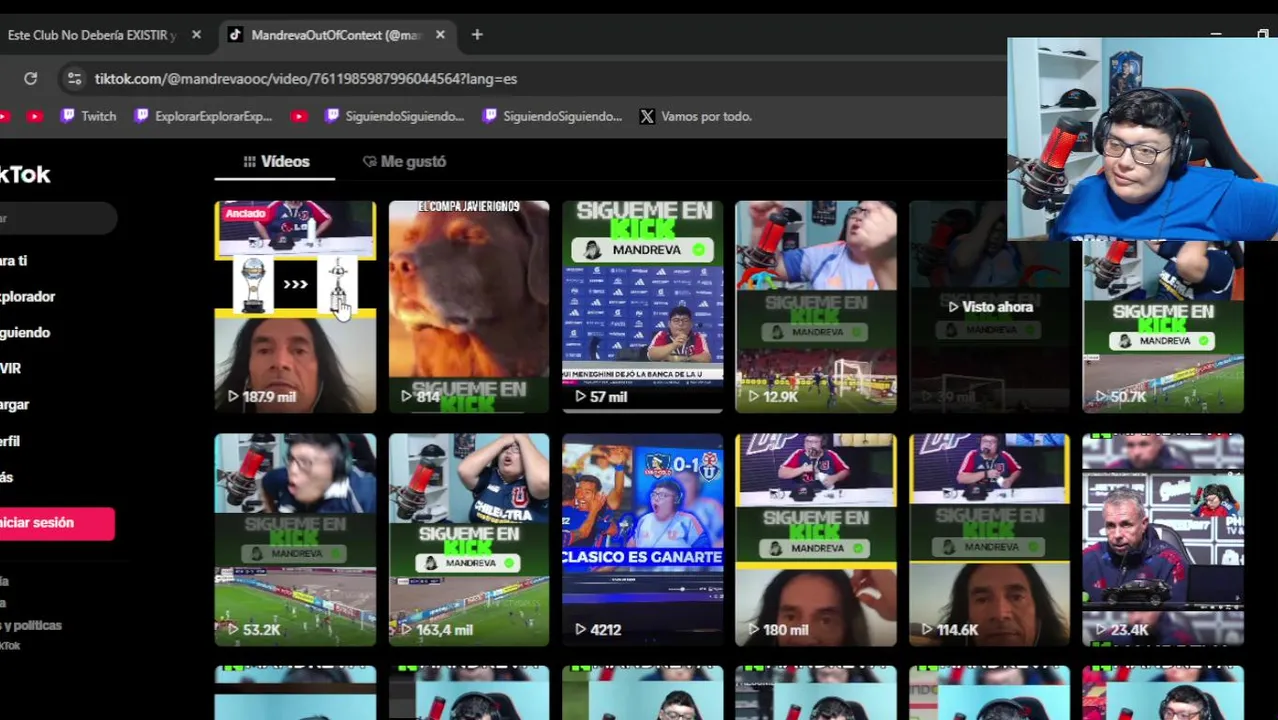Open 'CLASICO ES GANARTE' video with 4212 views
Viewport: 1278px width, 720px height.
tap(642, 540)
